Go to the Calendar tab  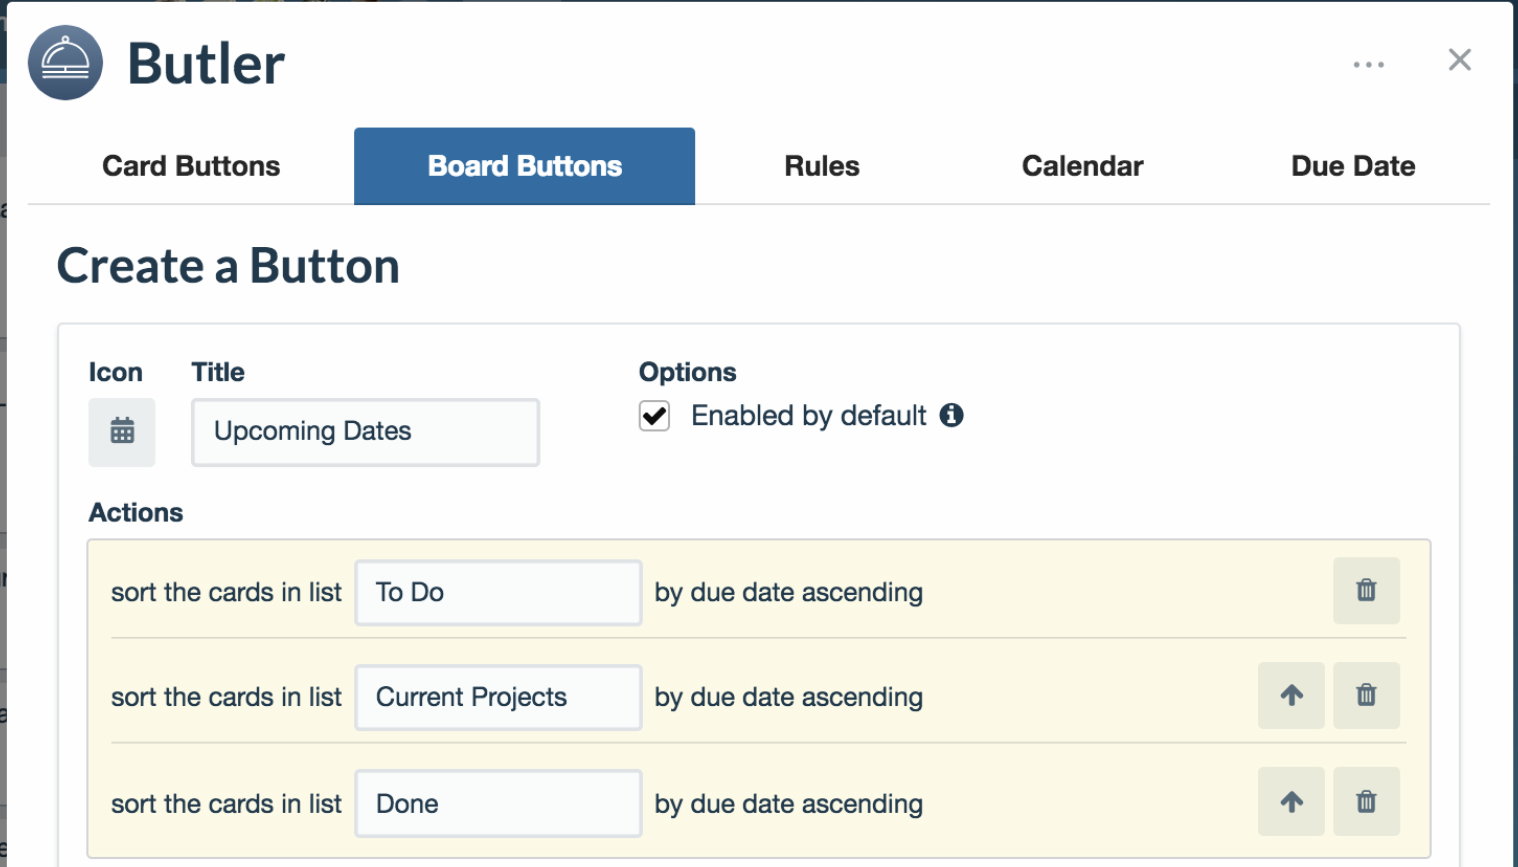1082,166
